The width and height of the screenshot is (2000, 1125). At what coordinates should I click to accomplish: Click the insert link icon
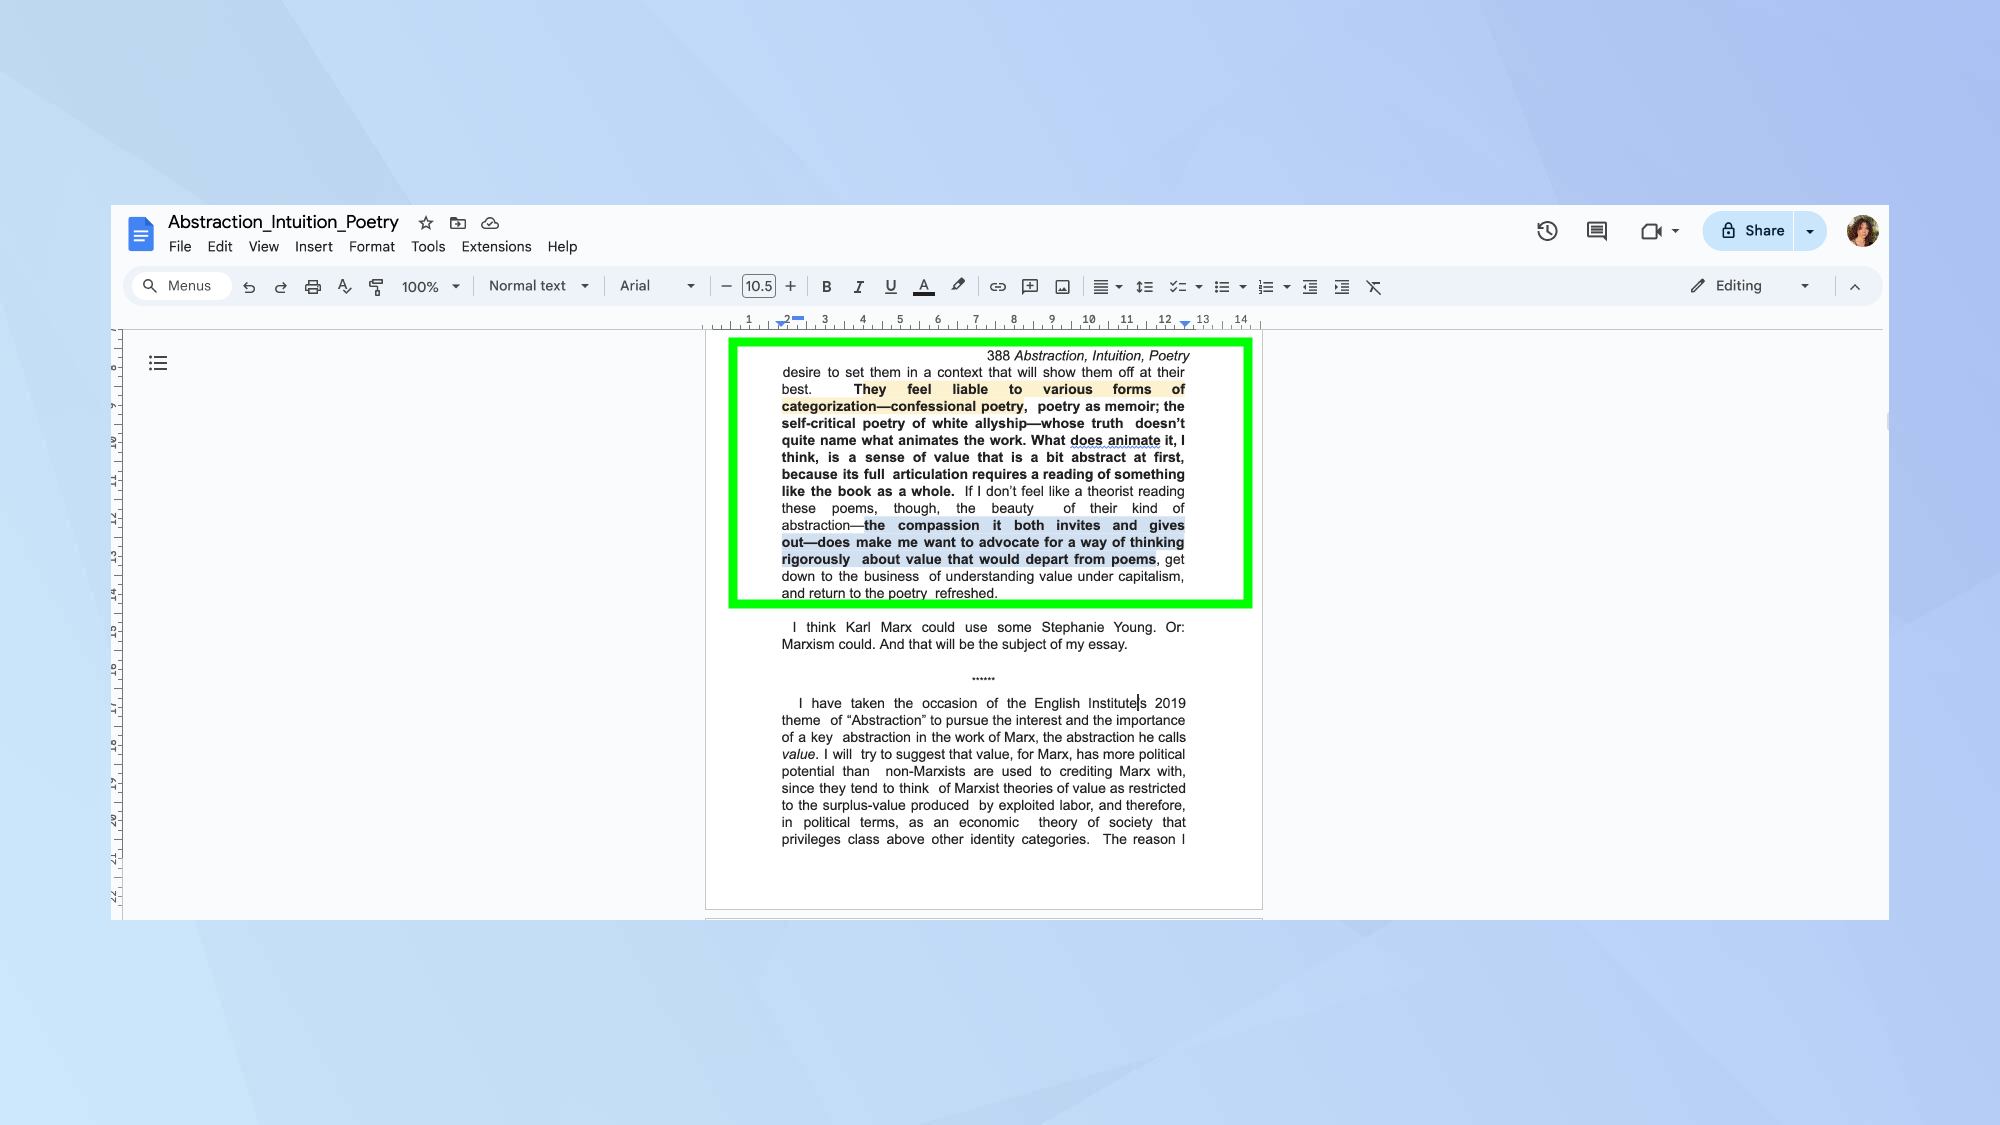click(997, 287)
